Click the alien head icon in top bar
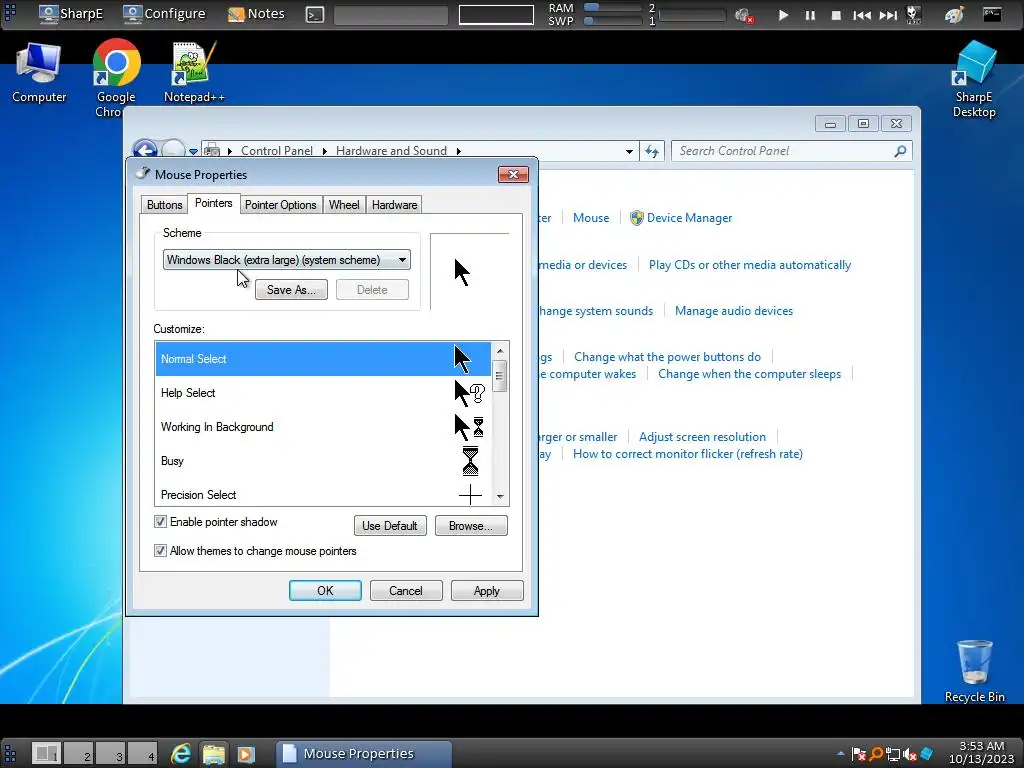 click(914, 15)
